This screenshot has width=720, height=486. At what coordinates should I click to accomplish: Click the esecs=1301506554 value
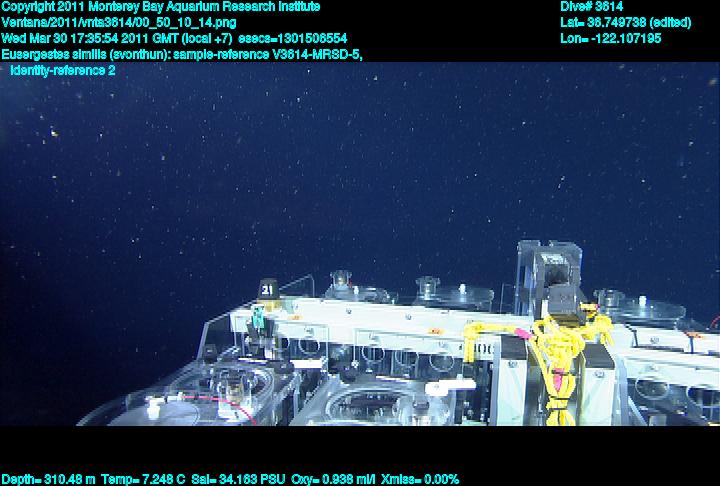pos(292,38)
